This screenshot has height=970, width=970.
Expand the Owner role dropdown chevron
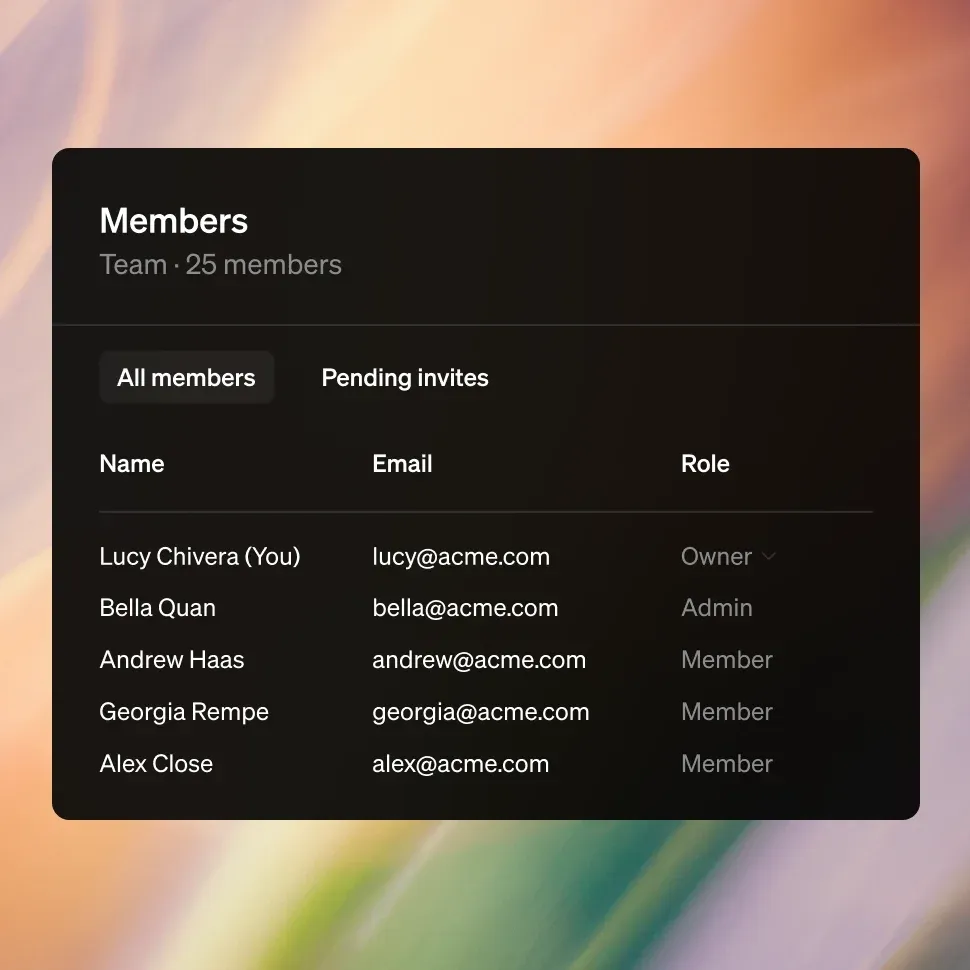tap(768, 556)
